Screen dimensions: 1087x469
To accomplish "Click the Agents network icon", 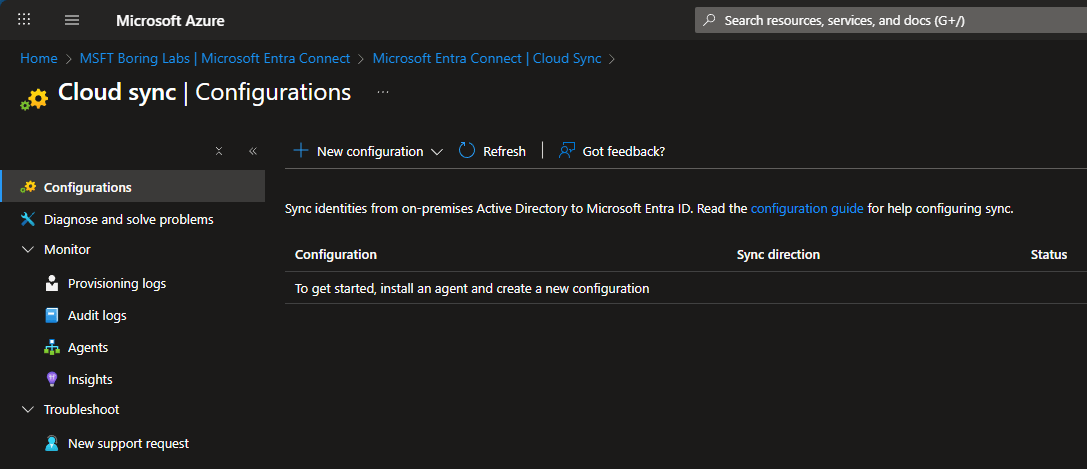I will 52,348.
